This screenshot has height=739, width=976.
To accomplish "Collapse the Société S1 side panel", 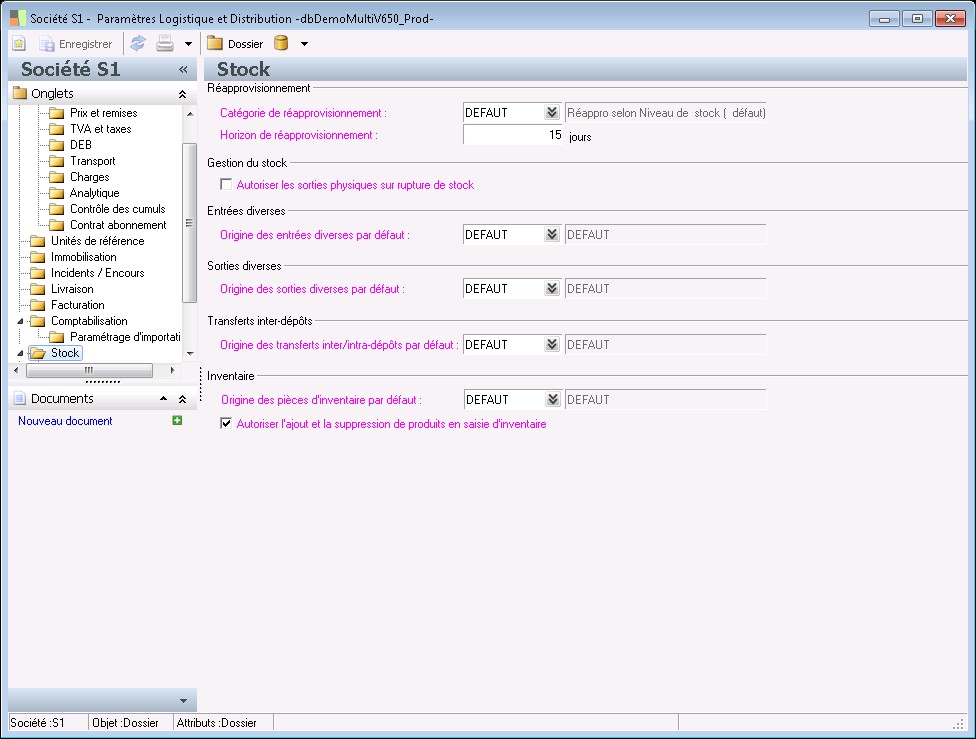I will (183, 69).
